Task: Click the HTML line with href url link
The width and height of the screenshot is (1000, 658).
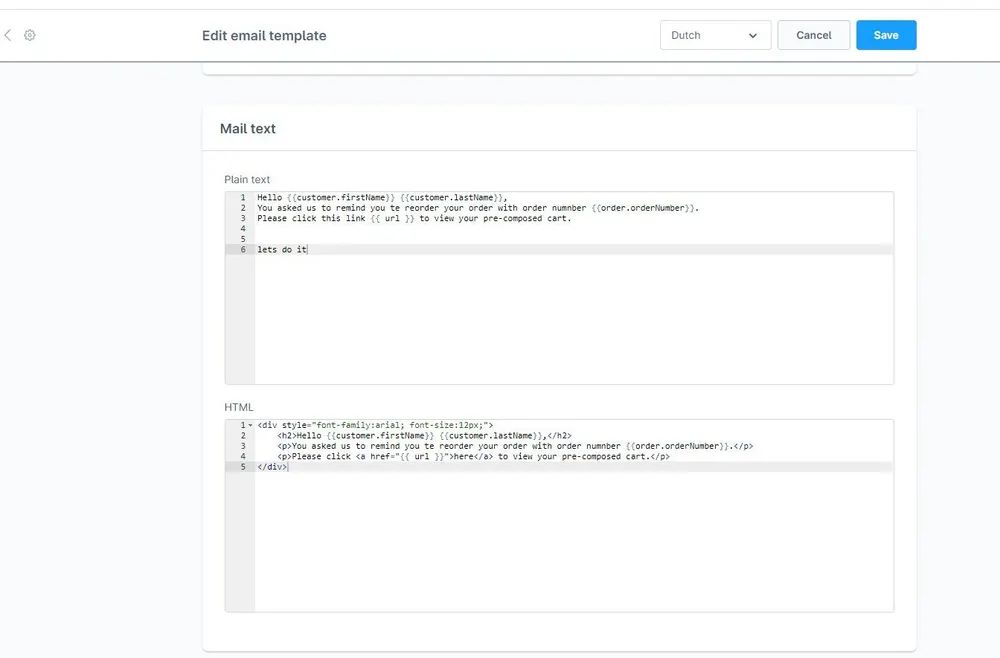Action: click(473, 457)
